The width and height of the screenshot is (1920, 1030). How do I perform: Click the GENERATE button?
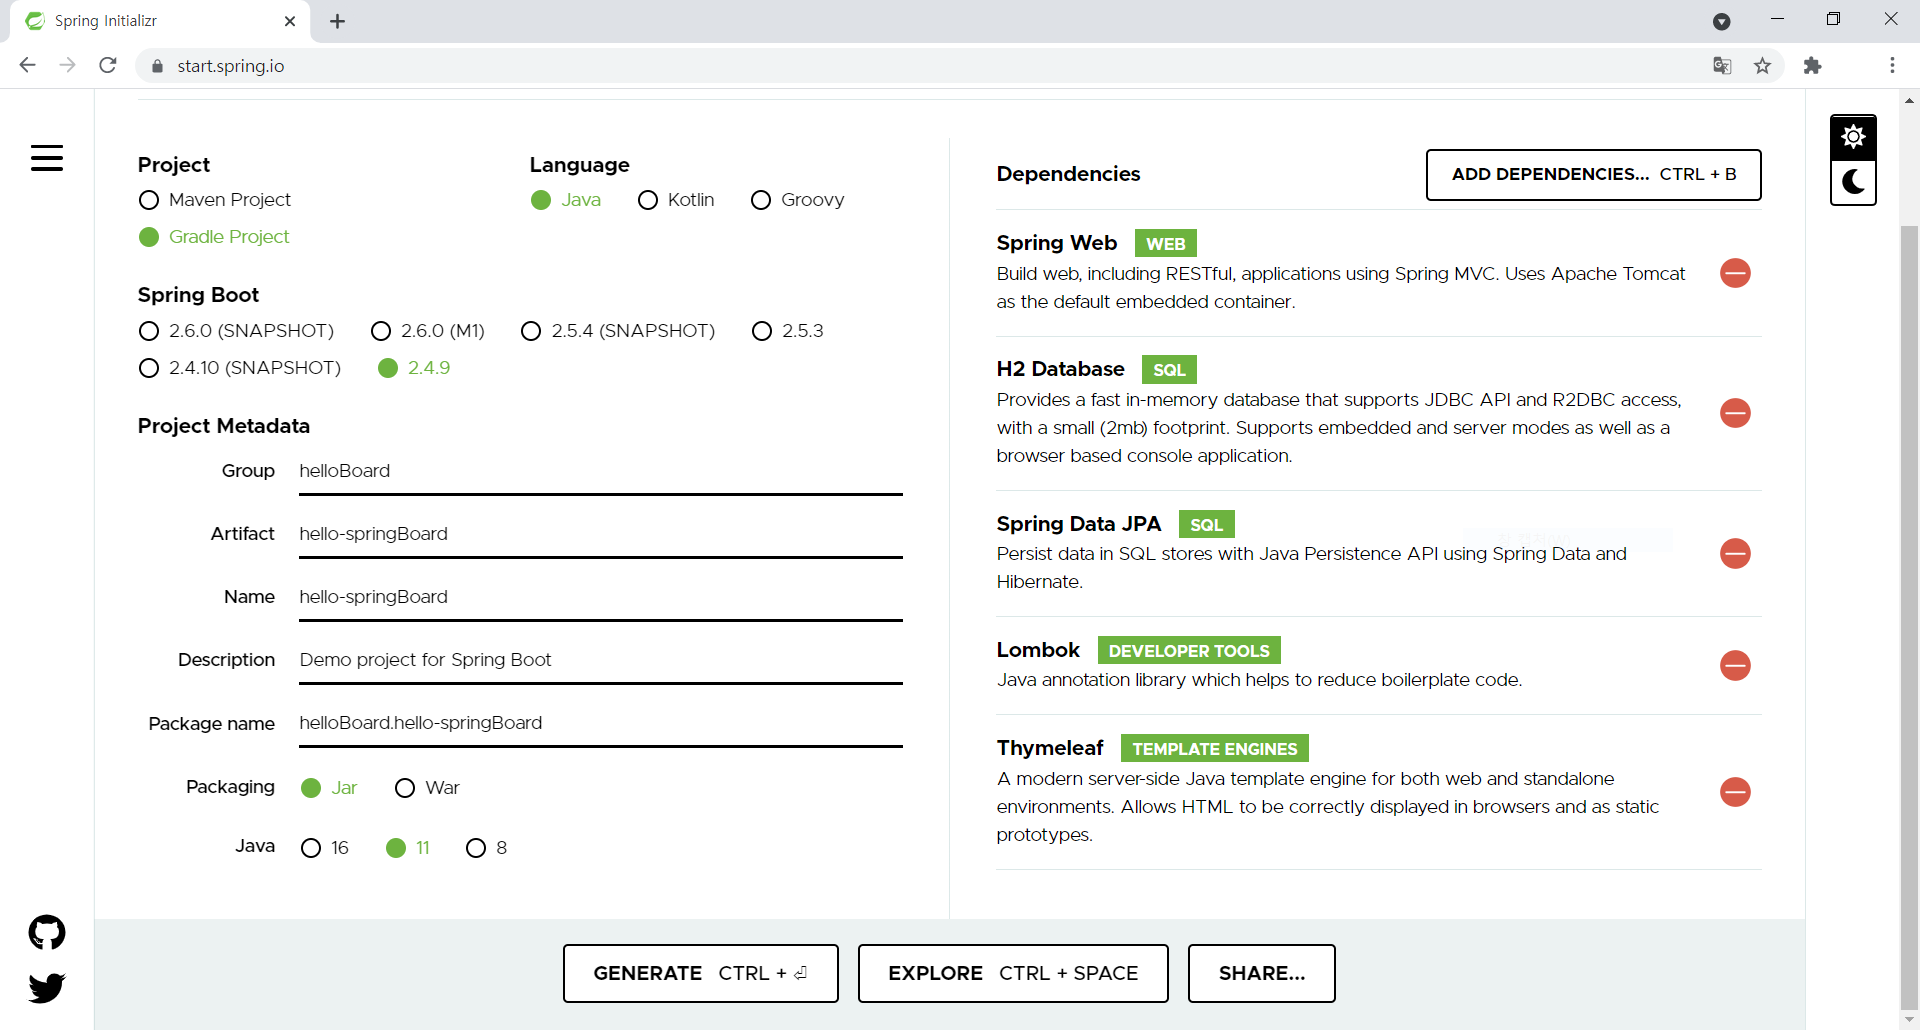[x=700, y=973]
